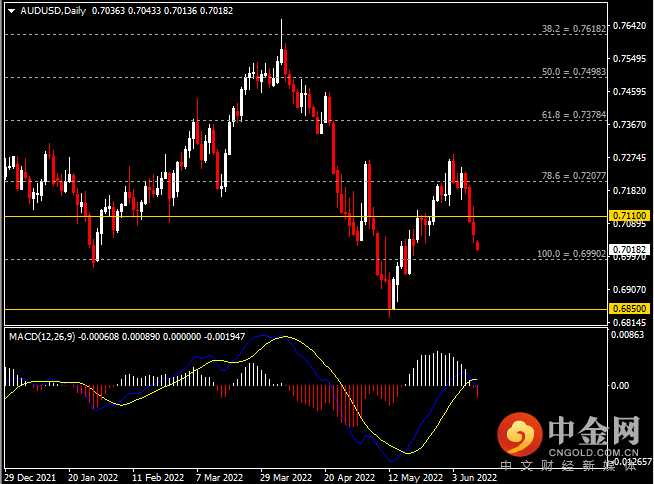Viewport: 654px width, 484px height.
Task: Click the red-orange CNGOLD logo icon
Action: click(520, 434)
